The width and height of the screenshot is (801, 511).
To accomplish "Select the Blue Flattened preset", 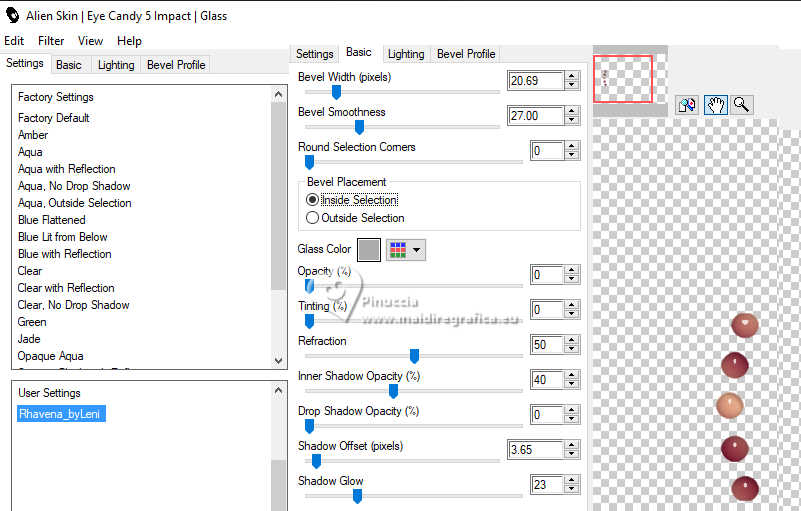I will pos(52,220).
